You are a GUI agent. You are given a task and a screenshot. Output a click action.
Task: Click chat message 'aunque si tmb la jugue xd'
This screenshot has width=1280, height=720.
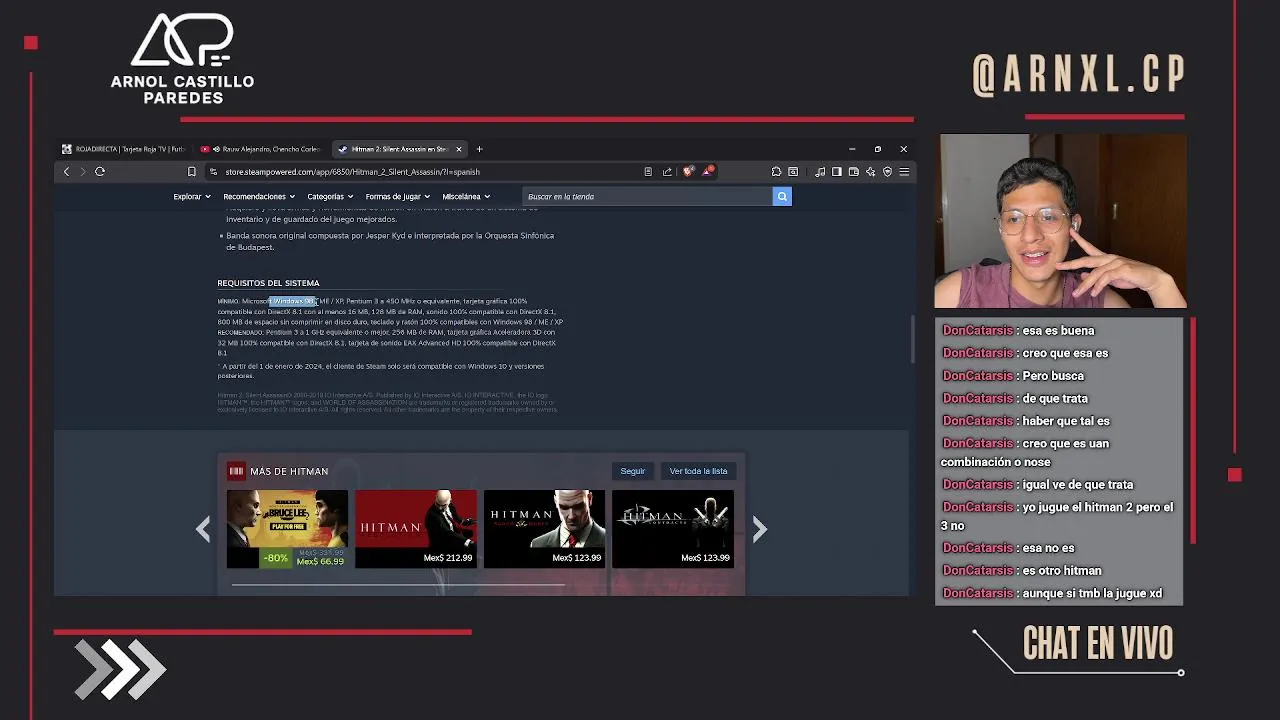click(1092, 594)
